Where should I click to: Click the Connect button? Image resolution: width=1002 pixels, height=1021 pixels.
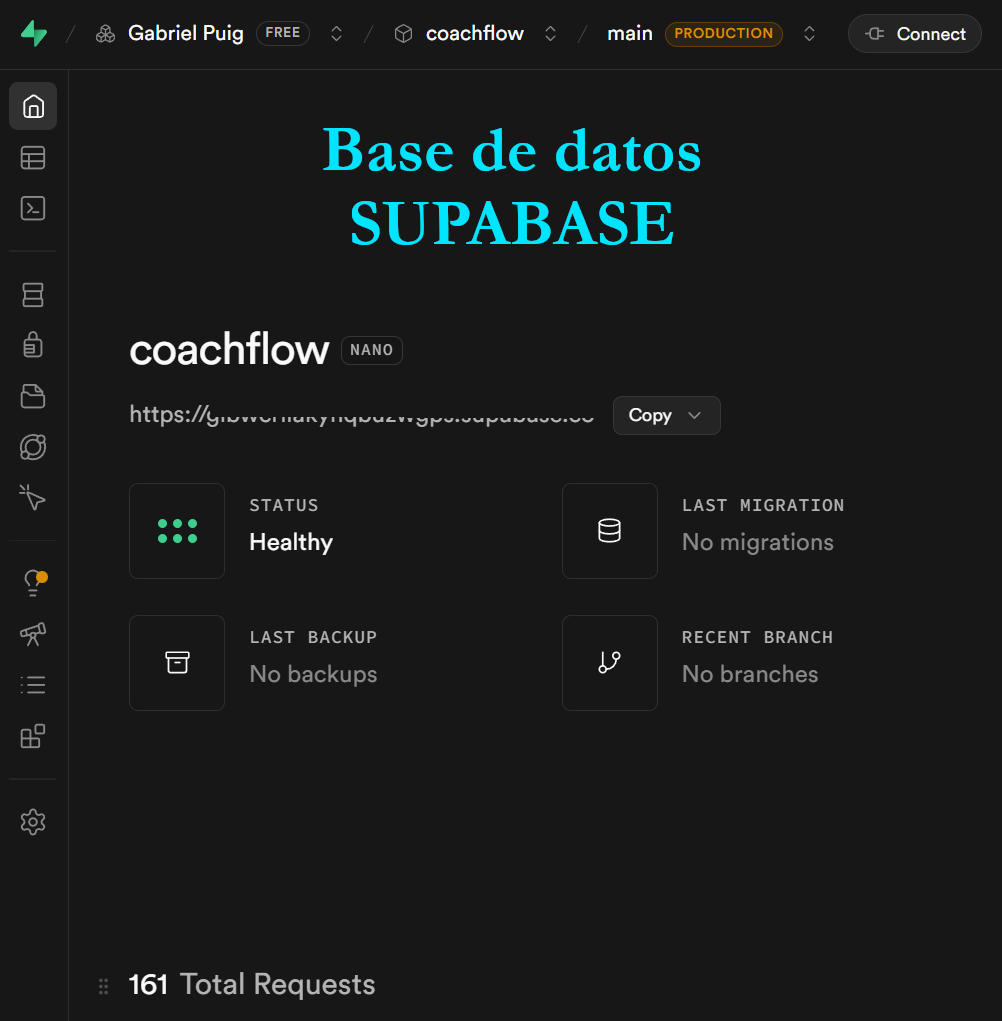(x=914, y=34)
